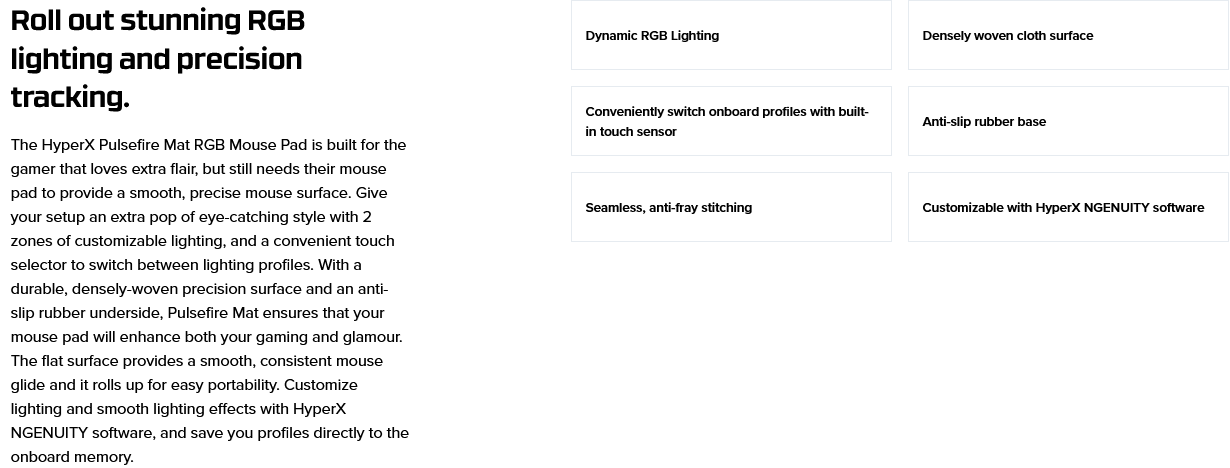This screenshot has width=1230, height=468.
Task: Open the built-in touch sensor profiles card
Action: [731, 121]
